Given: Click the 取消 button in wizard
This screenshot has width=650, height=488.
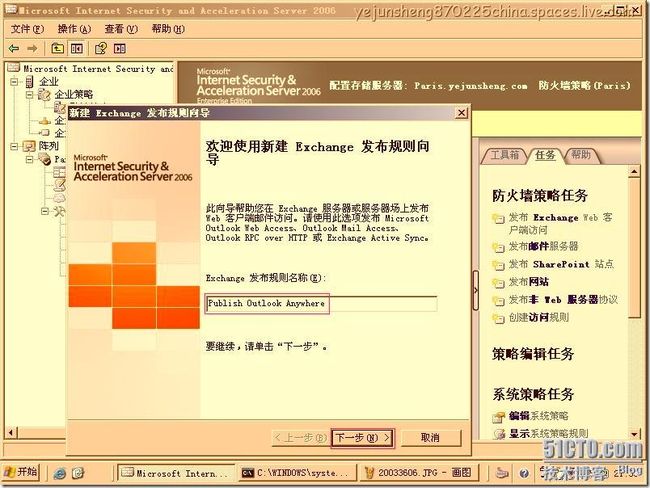Looking at the screenshot, I should tap(430, 438).
